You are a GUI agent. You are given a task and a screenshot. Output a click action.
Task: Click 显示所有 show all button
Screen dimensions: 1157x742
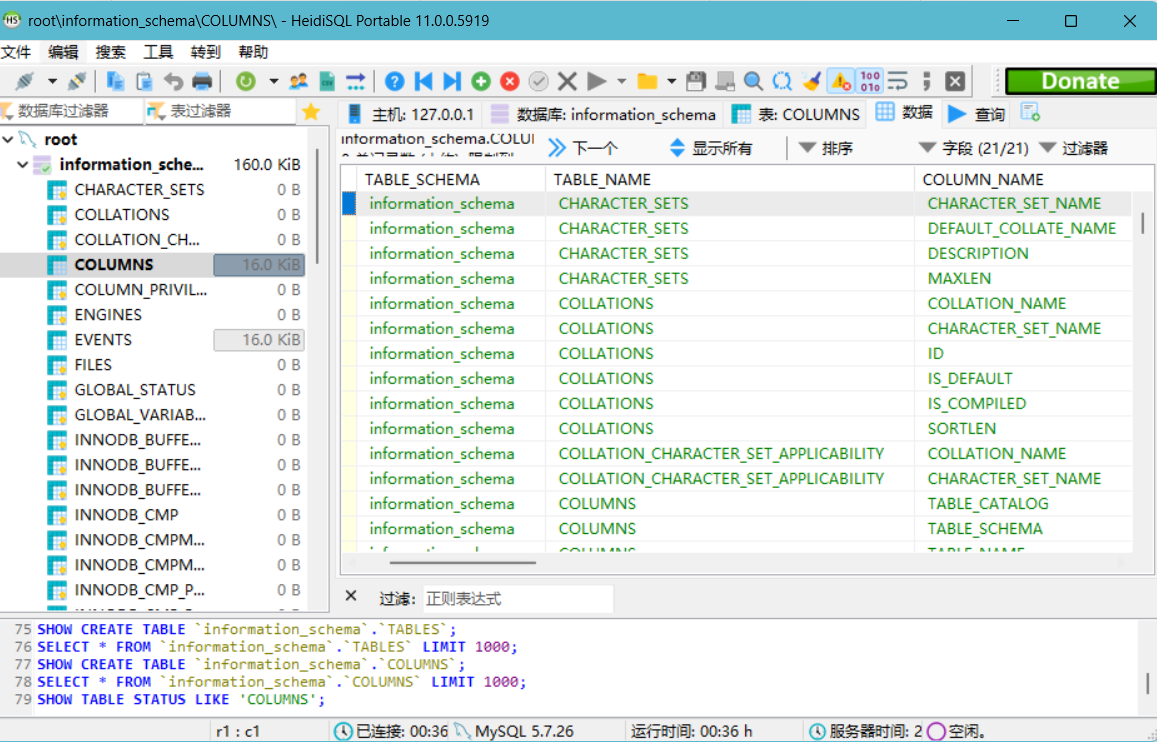tap(711, 148)
